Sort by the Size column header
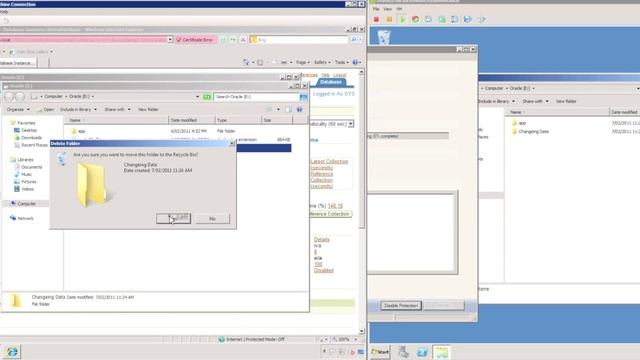The width and height of the screenshot is (640, 360). pyautogui.click(x=277, y=120)
